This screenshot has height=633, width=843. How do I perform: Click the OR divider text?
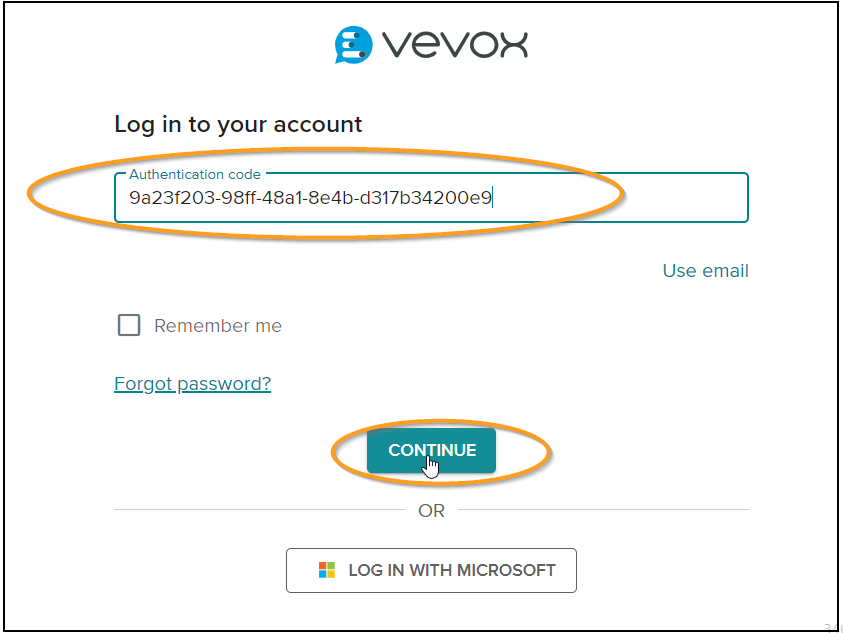(x=432, y=510)
